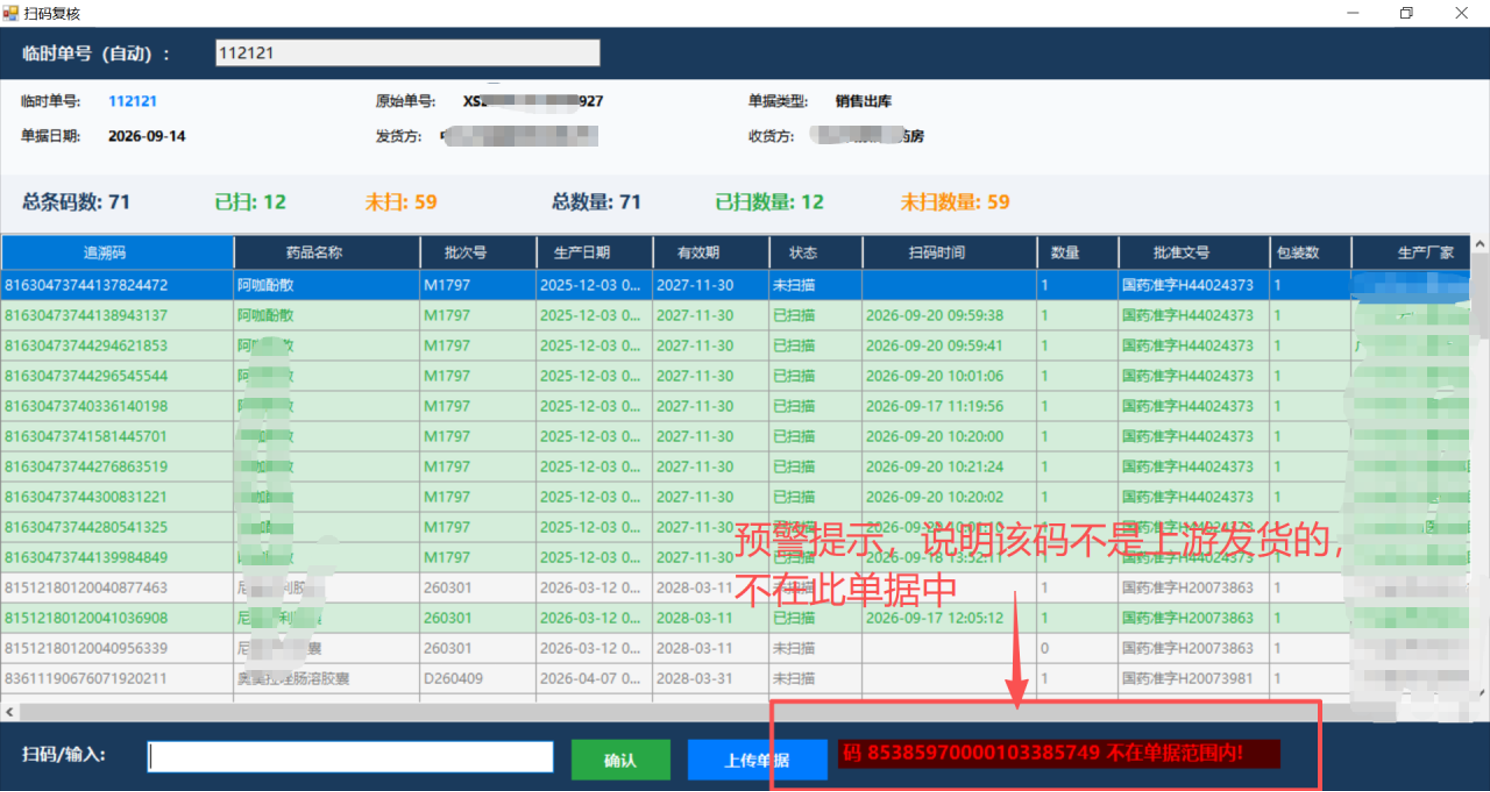This screenshot has width=1490, height=792.
Task: Sort by the 追溯码 column header
Action: click(x=117, y=253)
